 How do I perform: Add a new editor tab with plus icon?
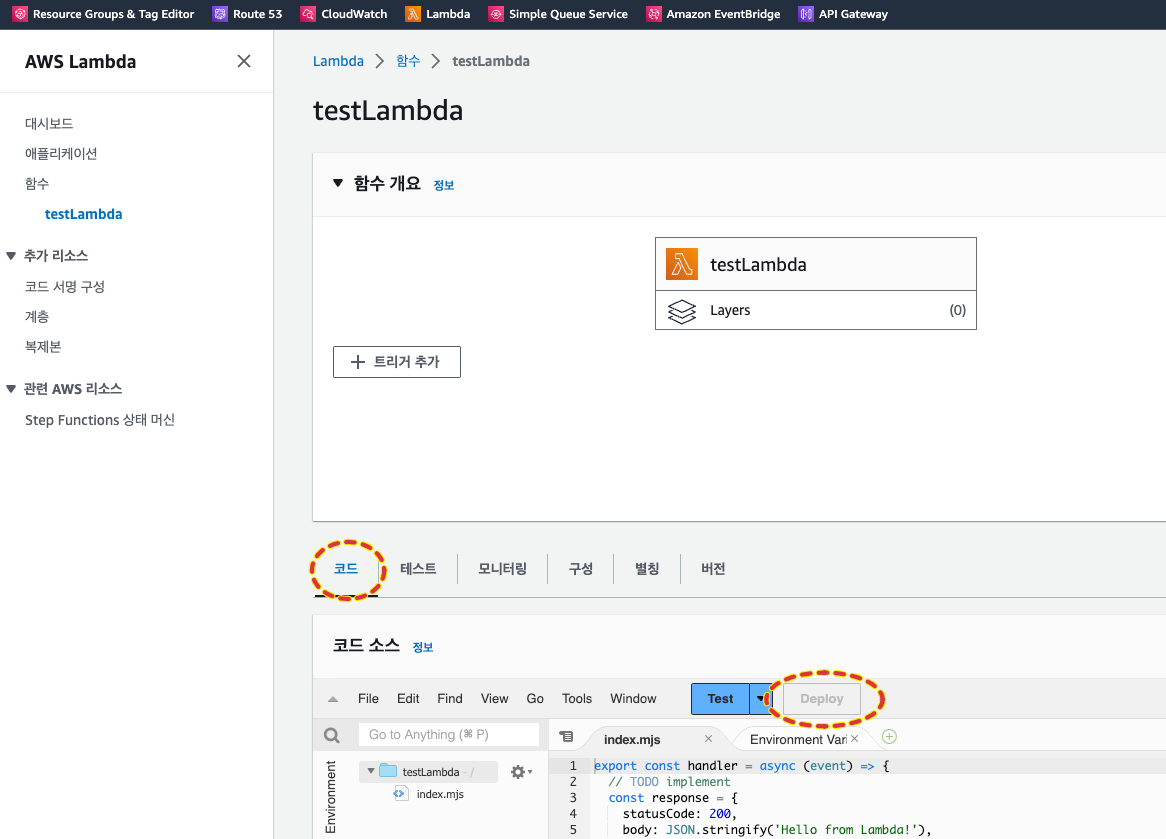pyautogui.click(x=889, y=736)
